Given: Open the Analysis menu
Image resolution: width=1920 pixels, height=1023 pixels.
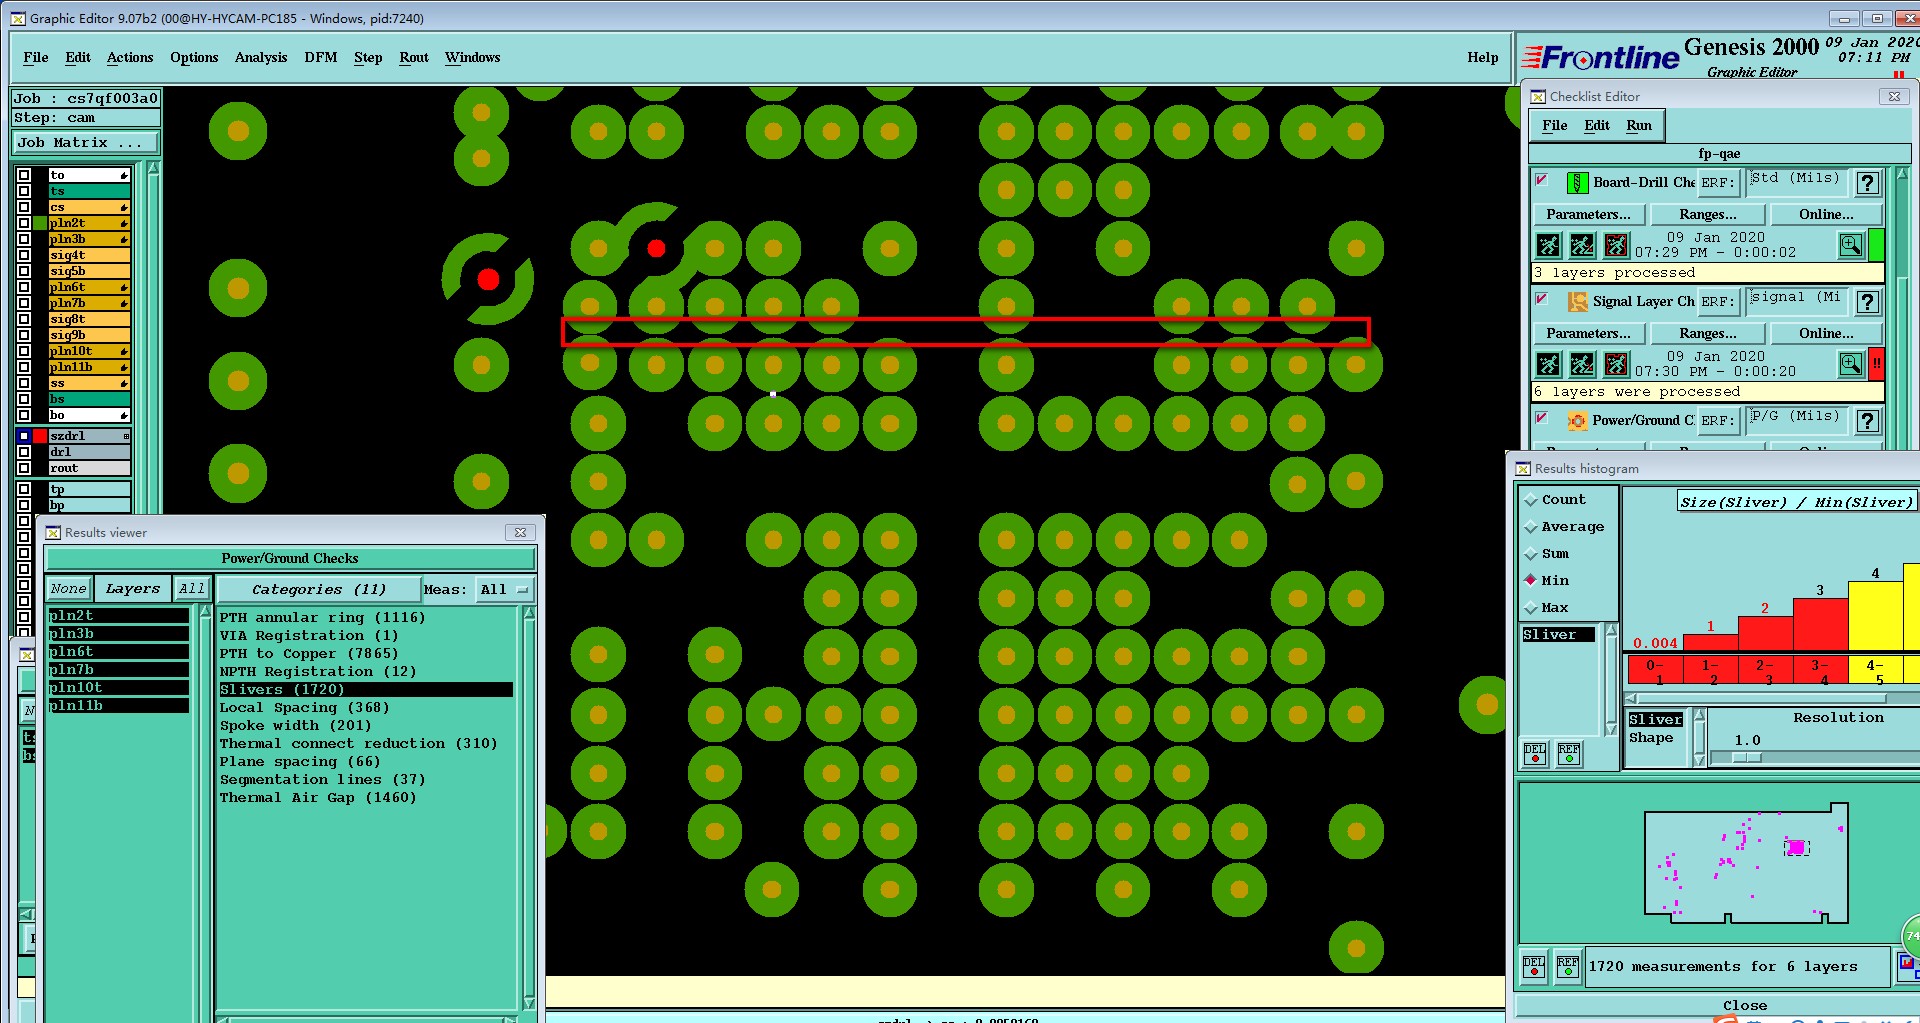Looking at the screenshot, I should [x=261, y=58].
